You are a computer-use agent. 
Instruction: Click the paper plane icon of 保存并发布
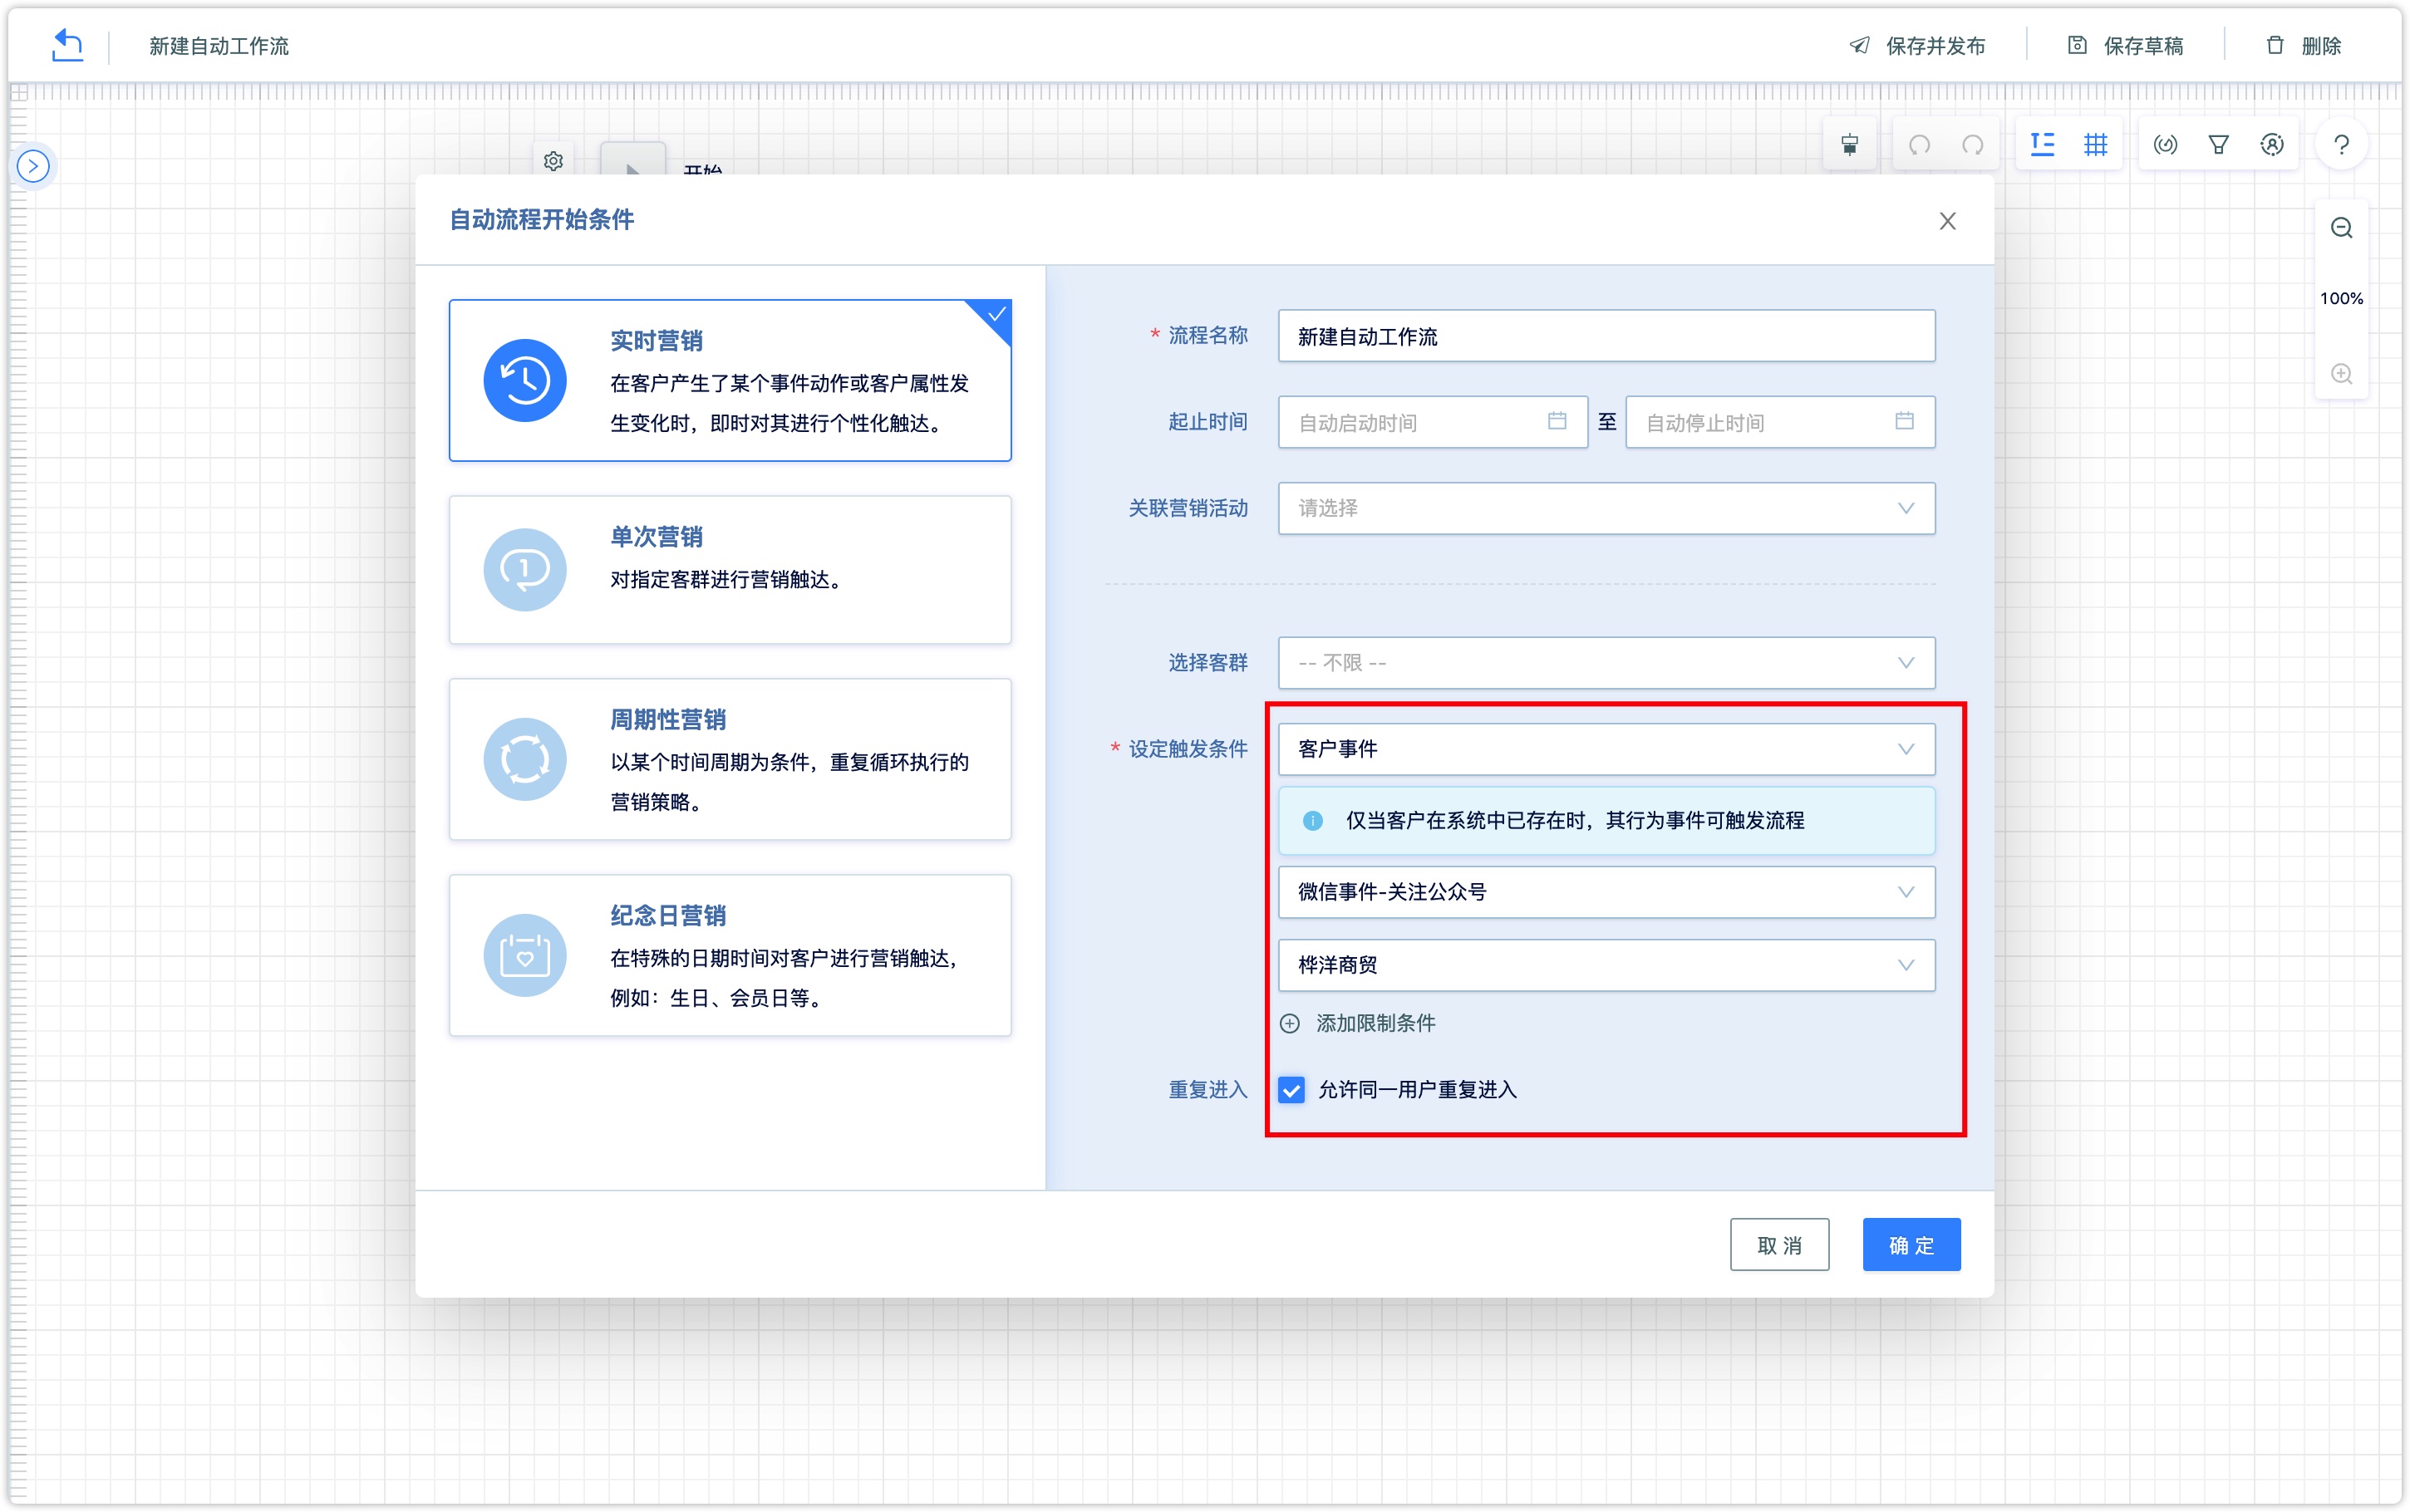(x=1860, y=45)
